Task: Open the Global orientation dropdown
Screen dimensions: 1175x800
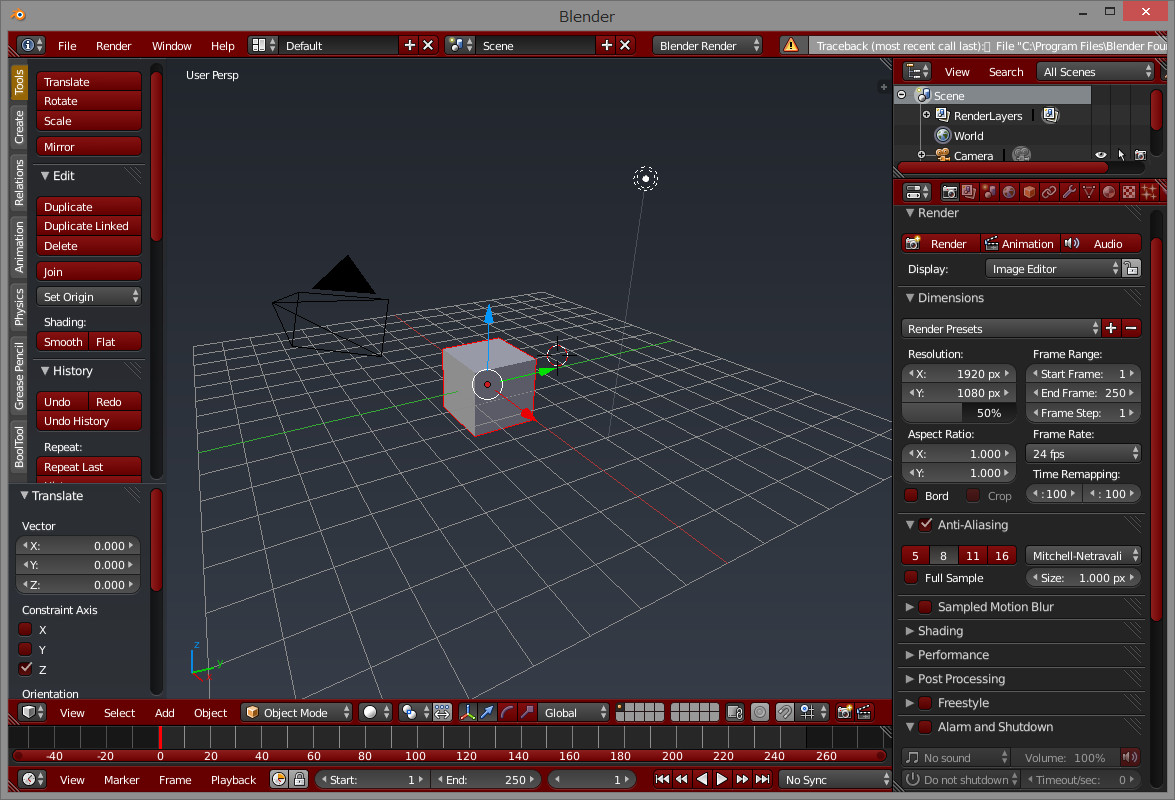Action: coord(574,712)
